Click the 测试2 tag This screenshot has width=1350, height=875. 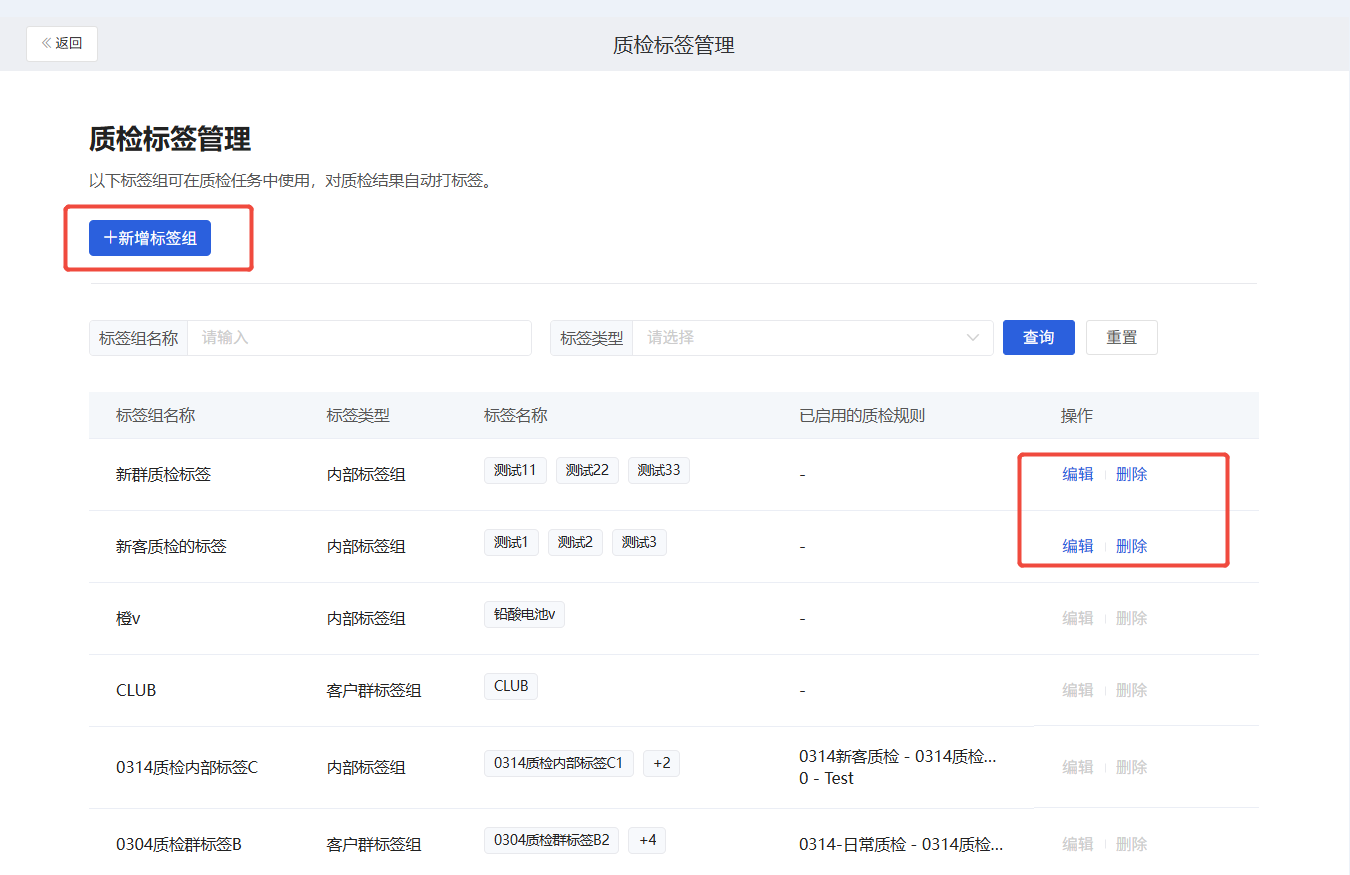575,542
